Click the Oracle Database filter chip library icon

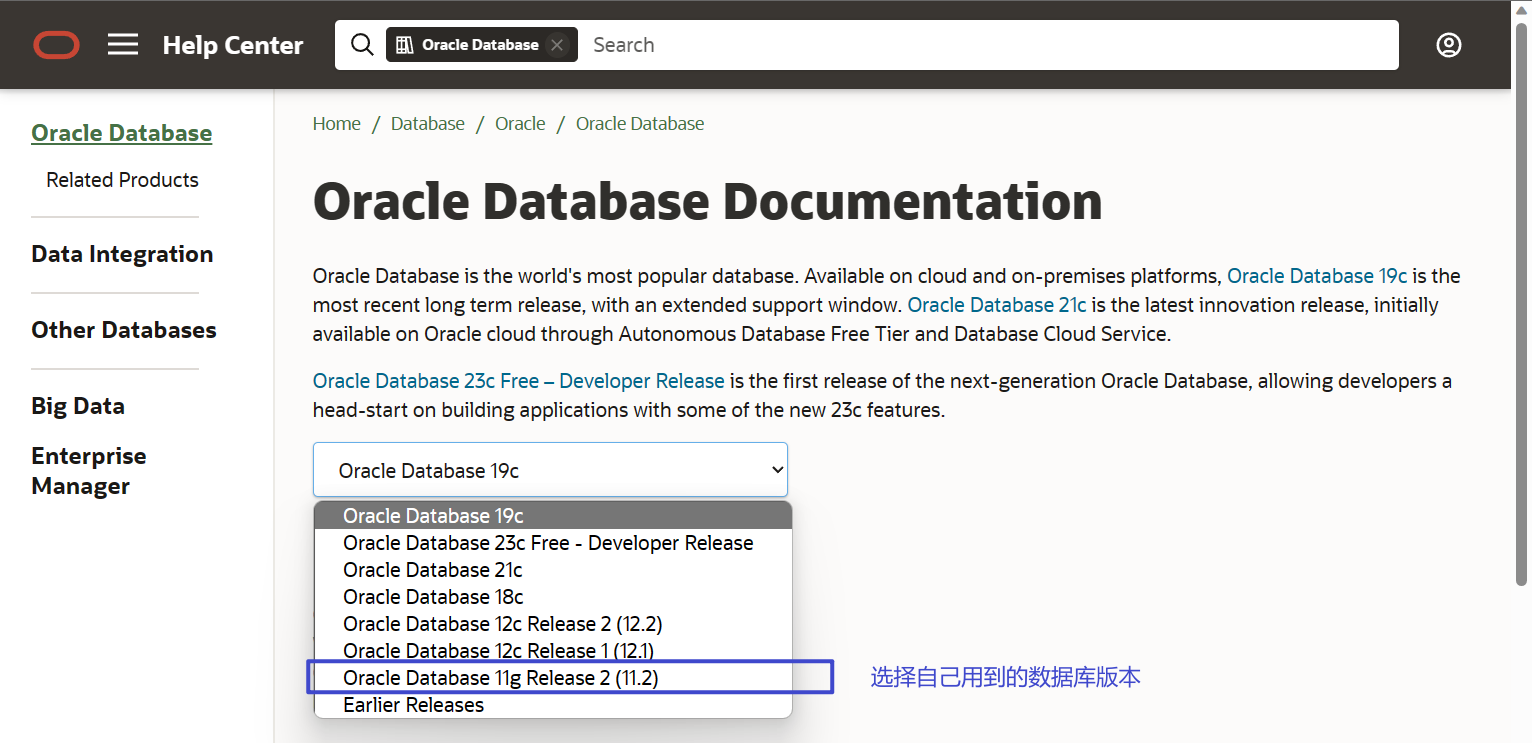pos(404,45)
